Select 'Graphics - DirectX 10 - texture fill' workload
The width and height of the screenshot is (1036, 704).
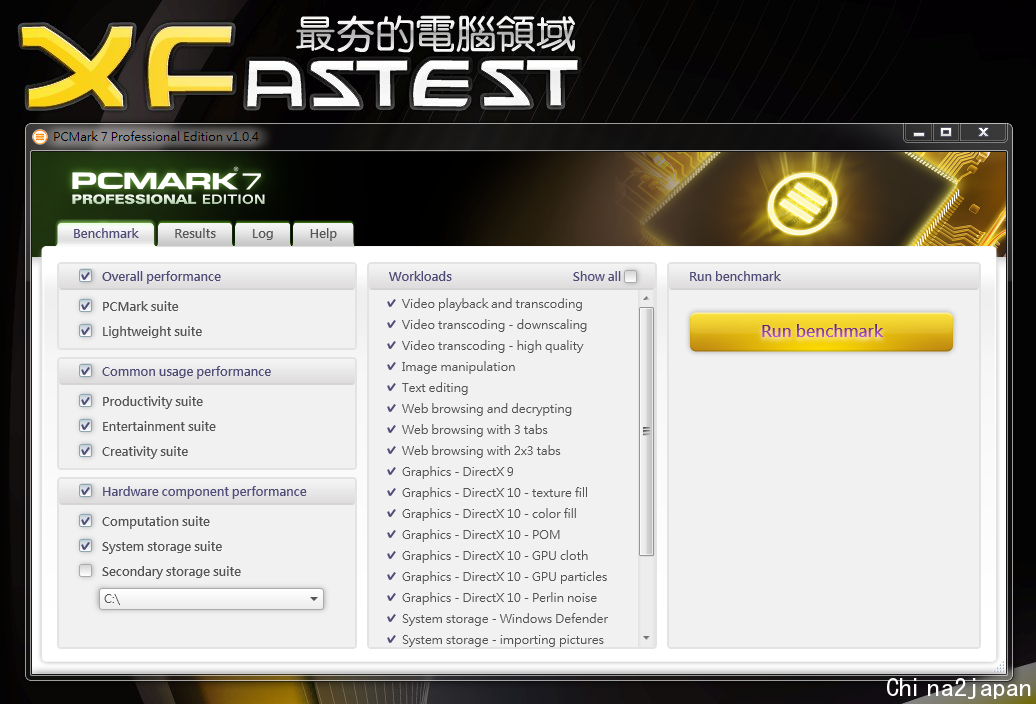click(x=495, y=493)
